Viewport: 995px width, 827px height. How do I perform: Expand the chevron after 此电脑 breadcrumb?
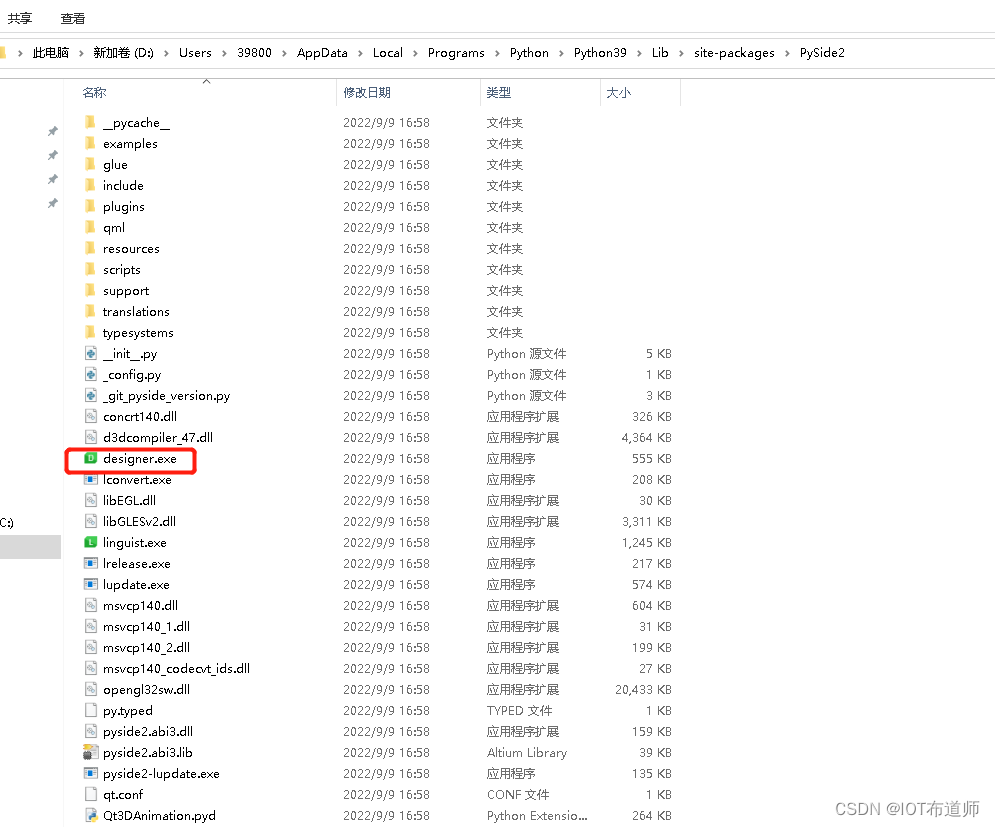81,53
